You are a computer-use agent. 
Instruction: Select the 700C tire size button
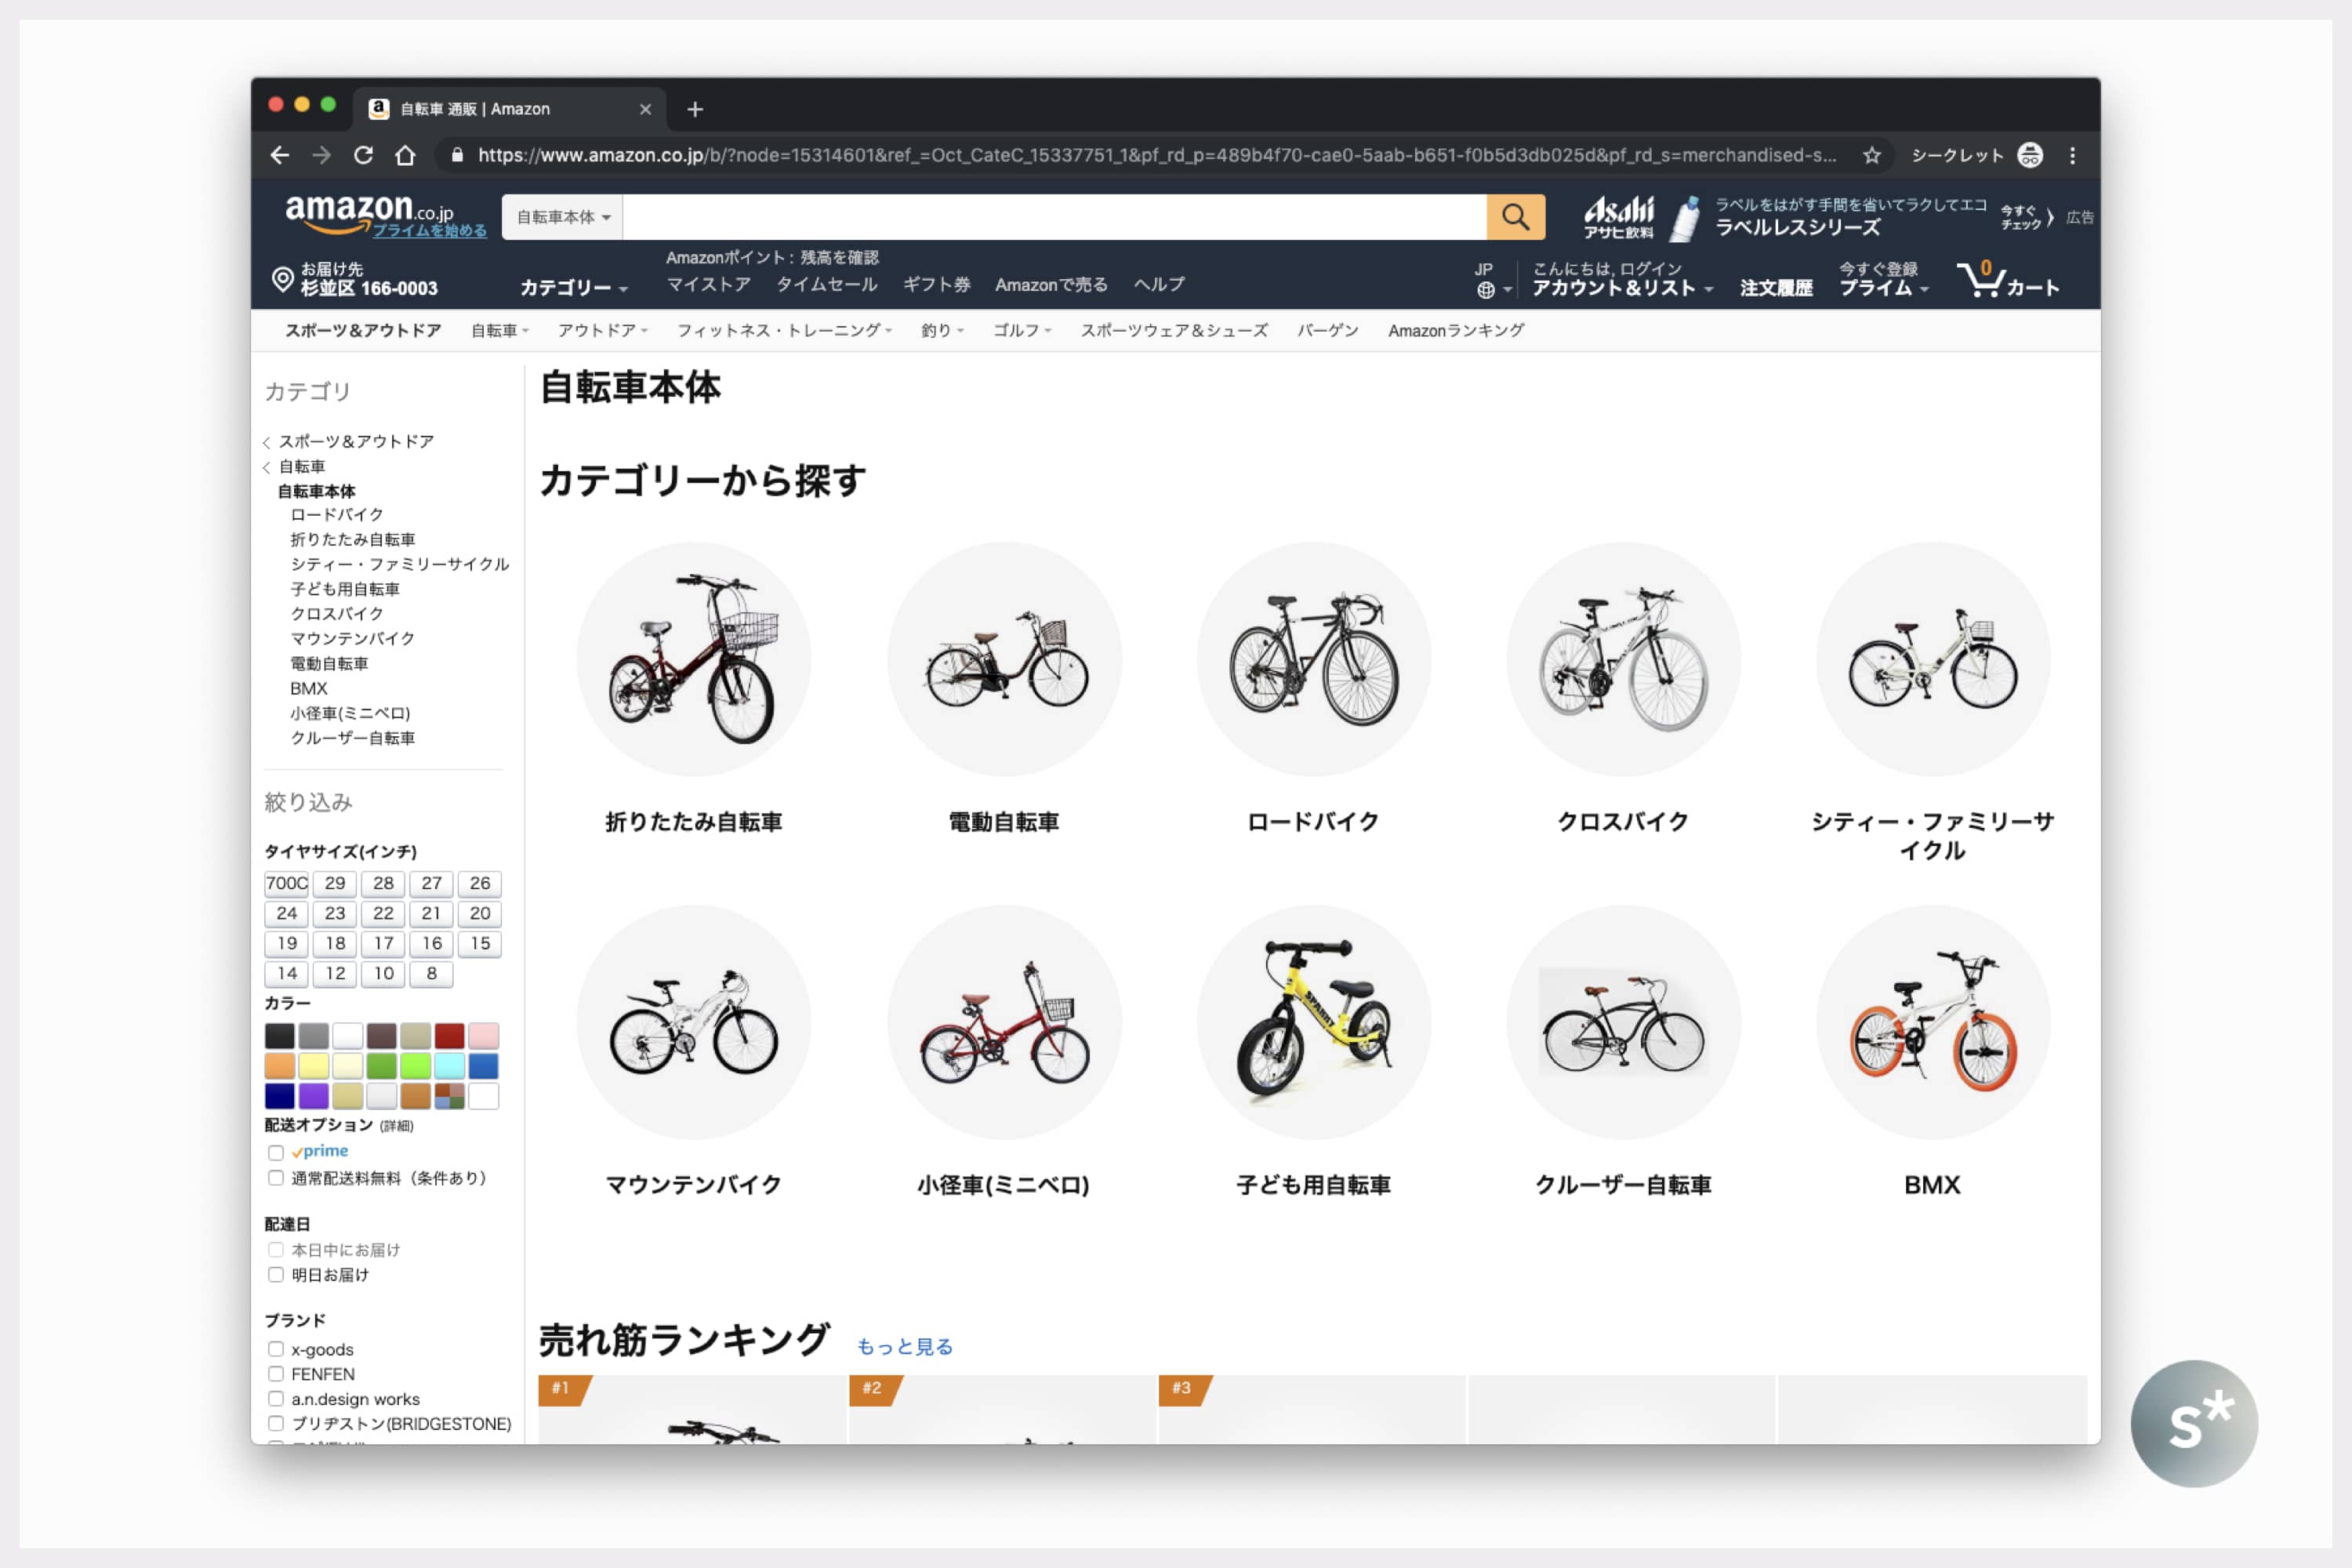287,884
